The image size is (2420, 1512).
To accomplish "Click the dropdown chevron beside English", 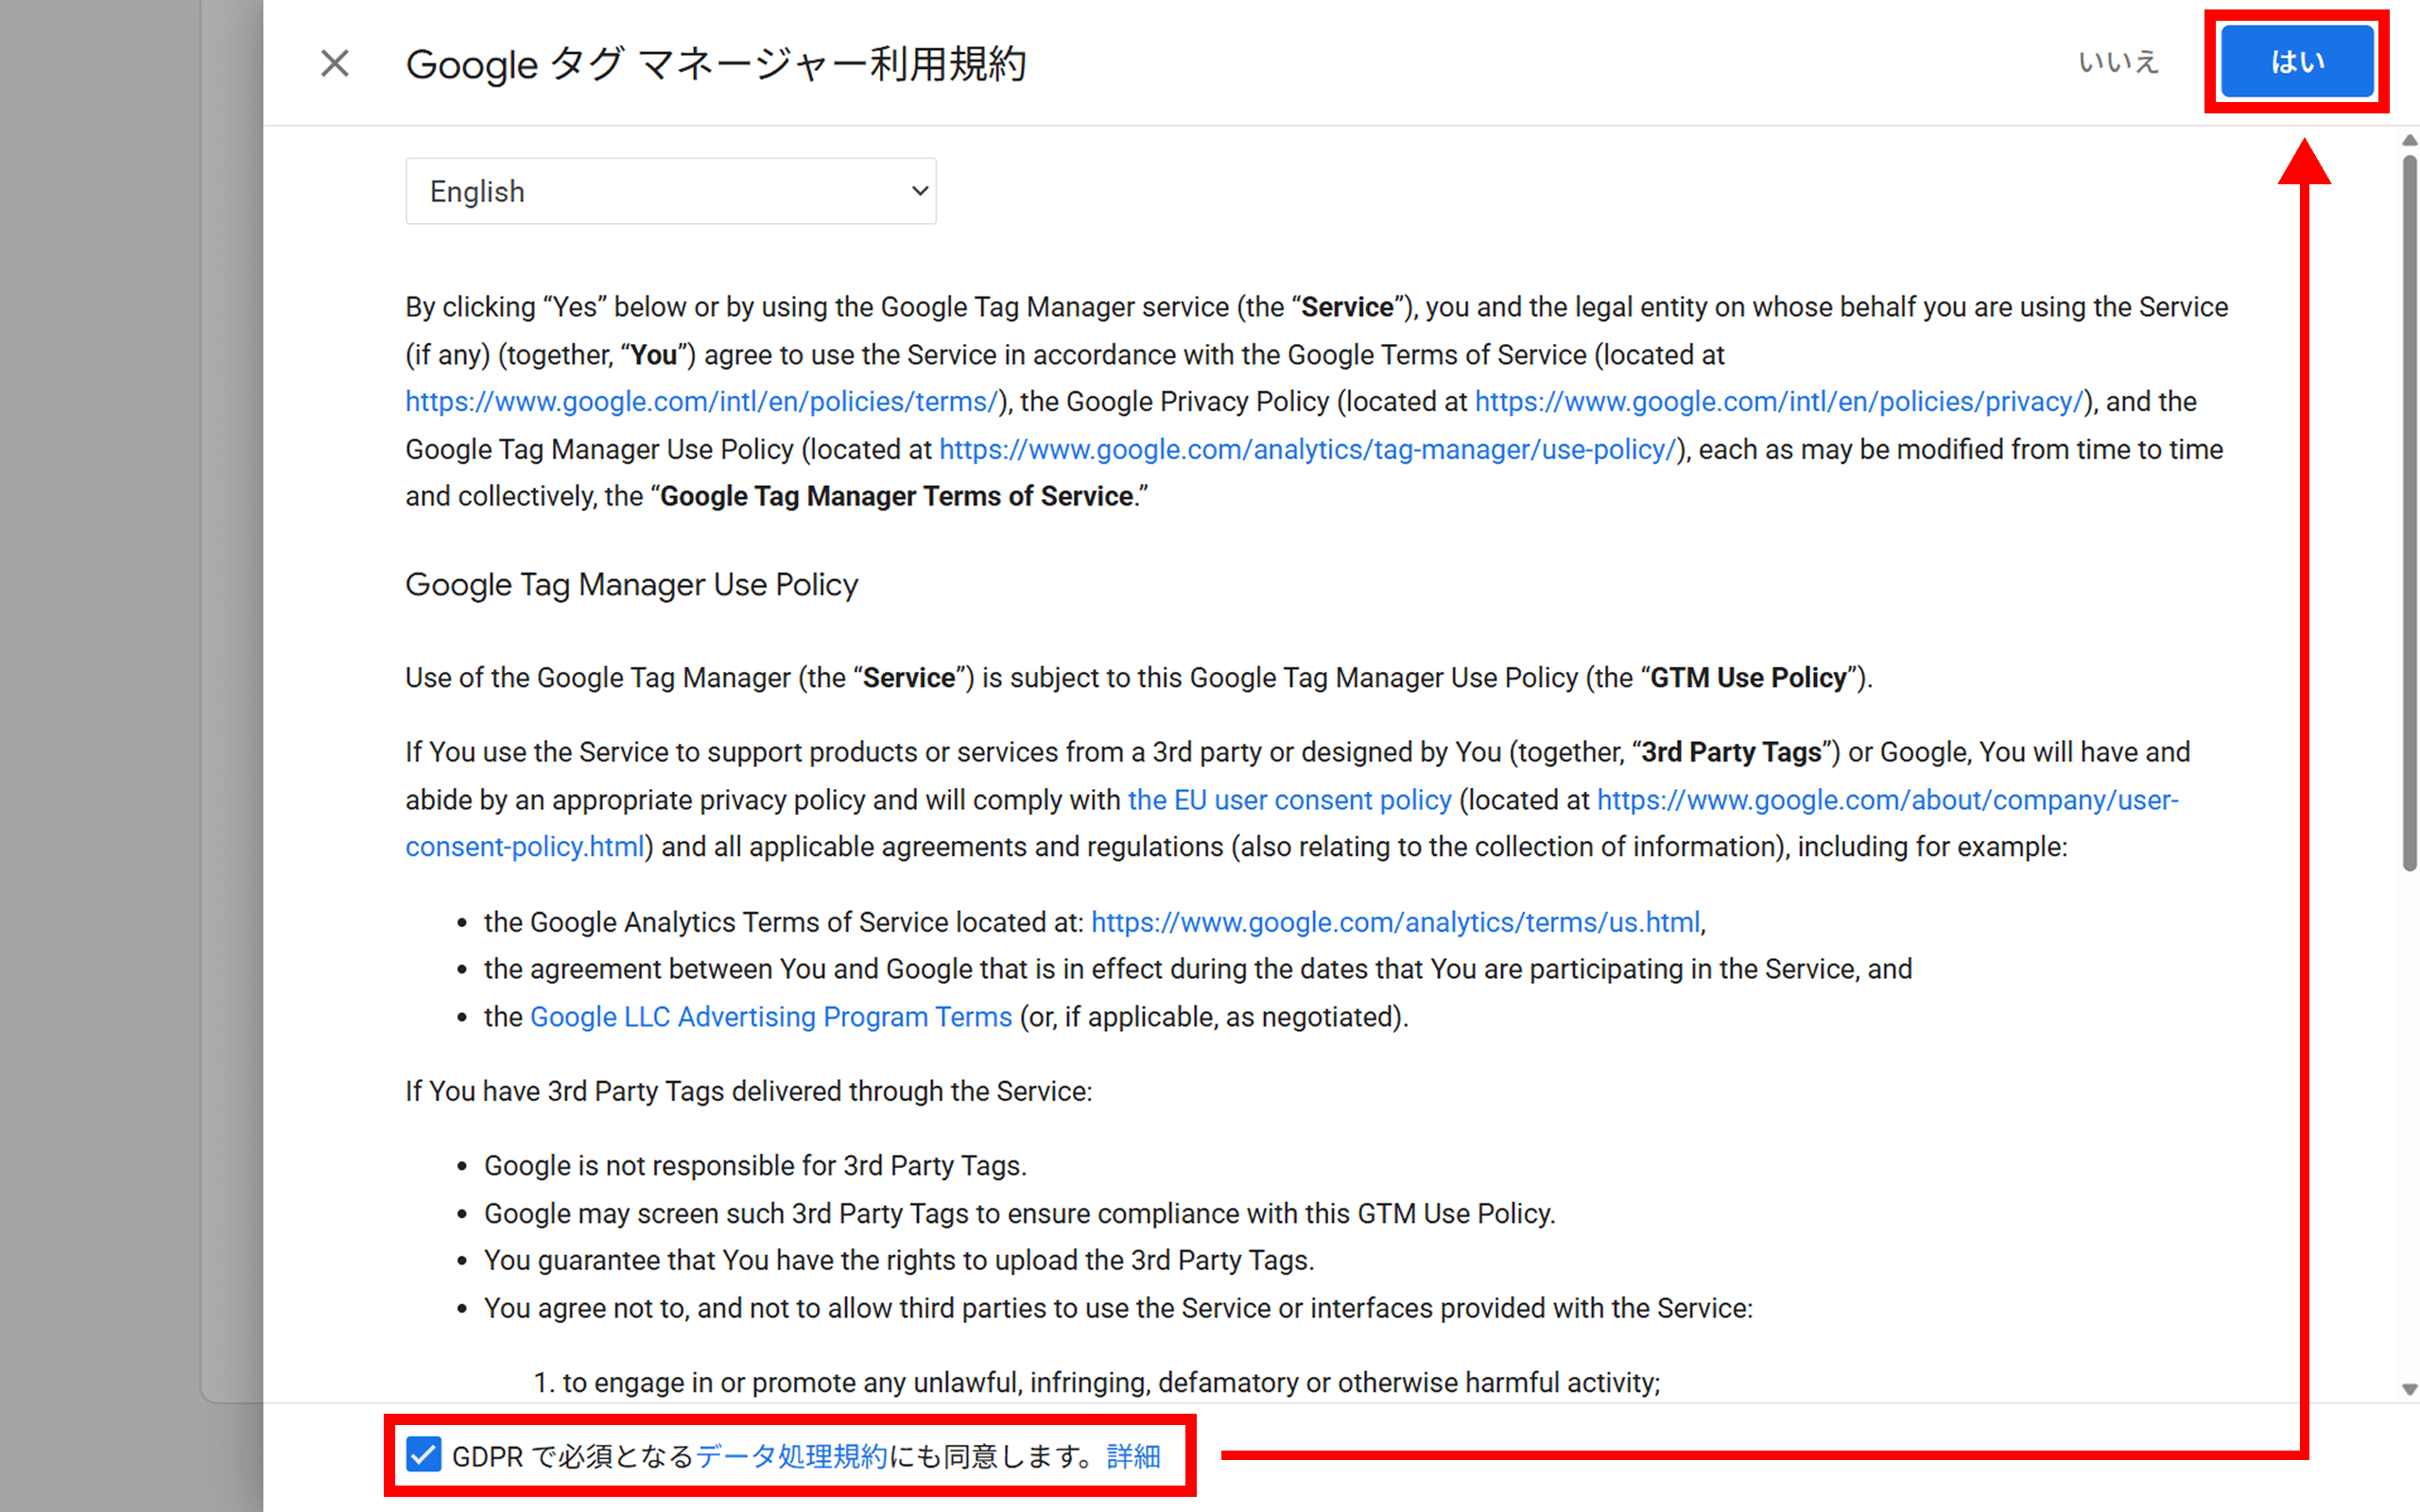I will (x=919, y=191).
